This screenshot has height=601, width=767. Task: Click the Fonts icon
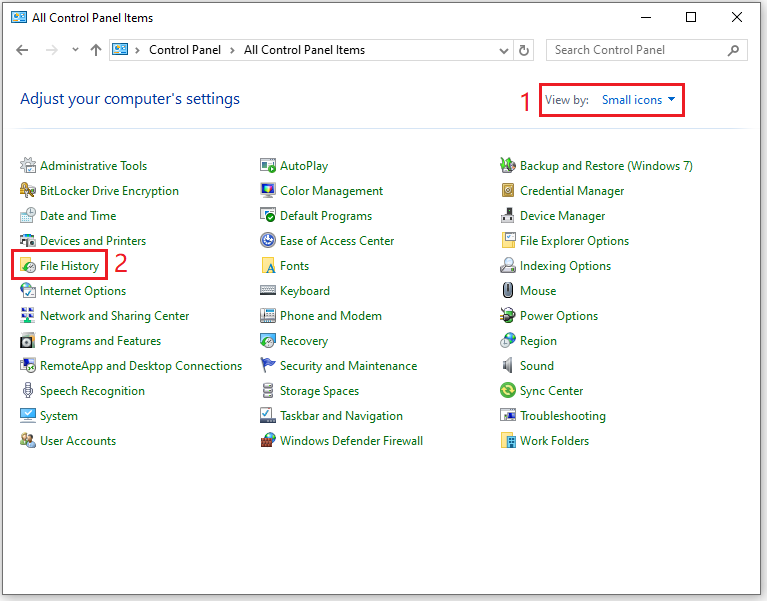268,266
